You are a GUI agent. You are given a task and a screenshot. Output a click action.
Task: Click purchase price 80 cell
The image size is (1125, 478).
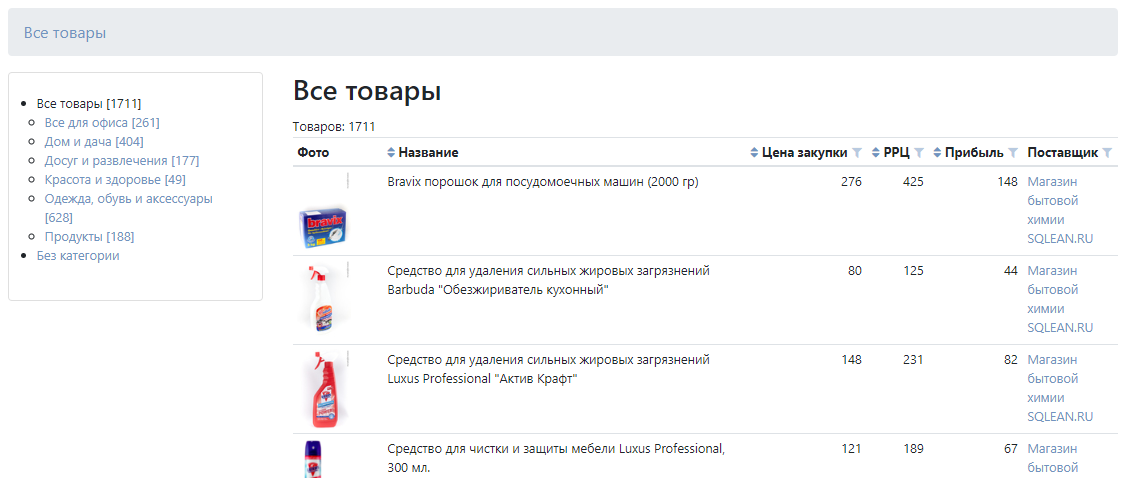click(855, 271)
